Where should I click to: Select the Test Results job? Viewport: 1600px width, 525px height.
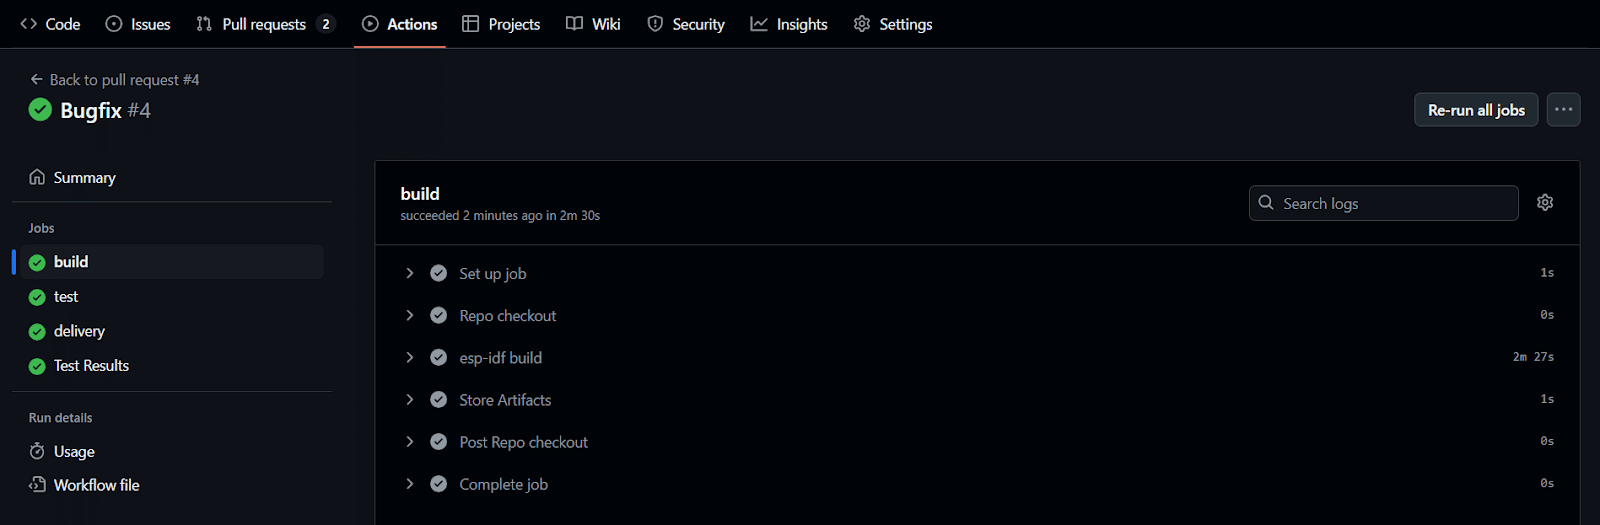coord(91,366)
